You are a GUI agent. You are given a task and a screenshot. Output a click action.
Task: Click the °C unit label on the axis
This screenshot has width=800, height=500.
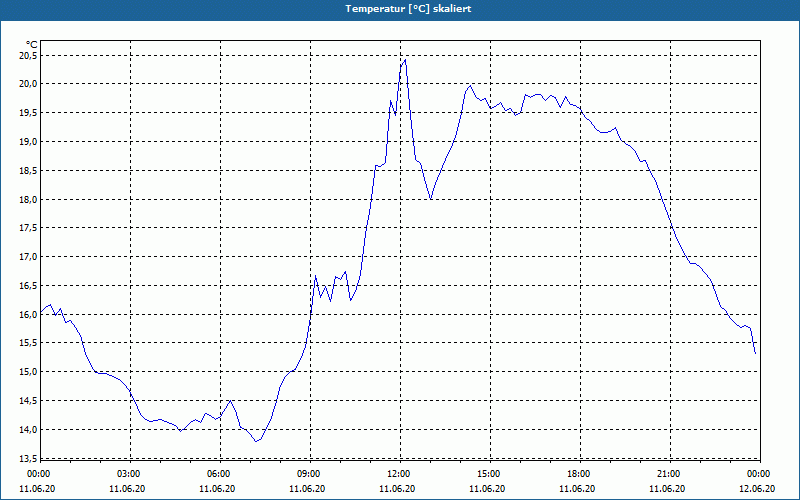click(x=32, y=45)
